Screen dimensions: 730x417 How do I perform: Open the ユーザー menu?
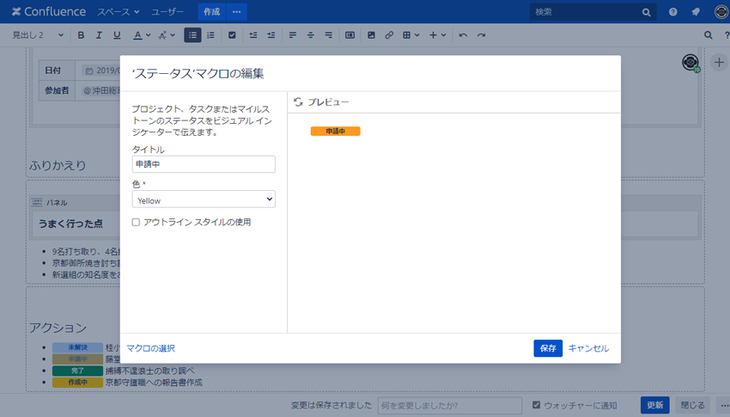168,12
